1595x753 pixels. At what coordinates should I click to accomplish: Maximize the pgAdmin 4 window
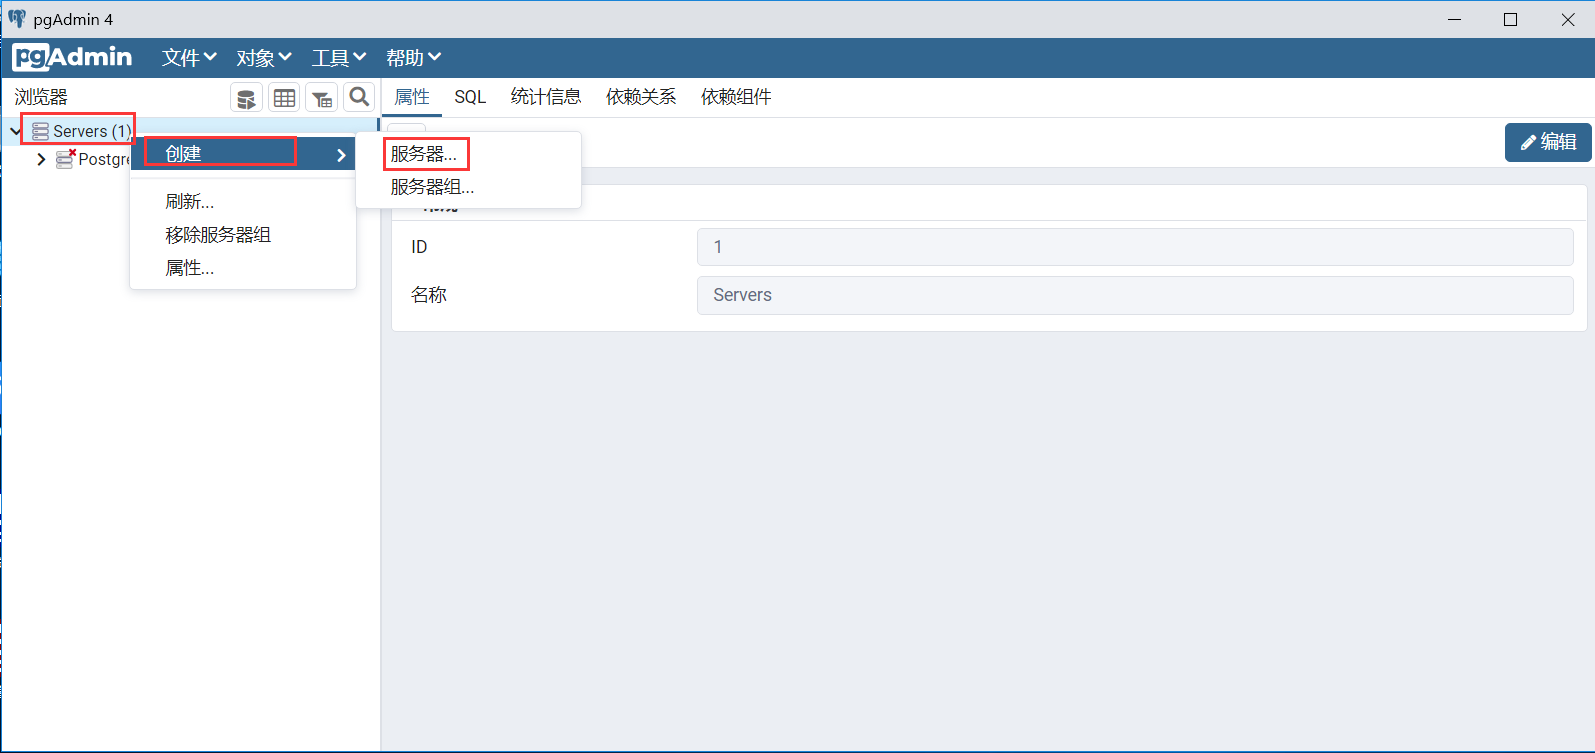click(x=1511, y=19)
